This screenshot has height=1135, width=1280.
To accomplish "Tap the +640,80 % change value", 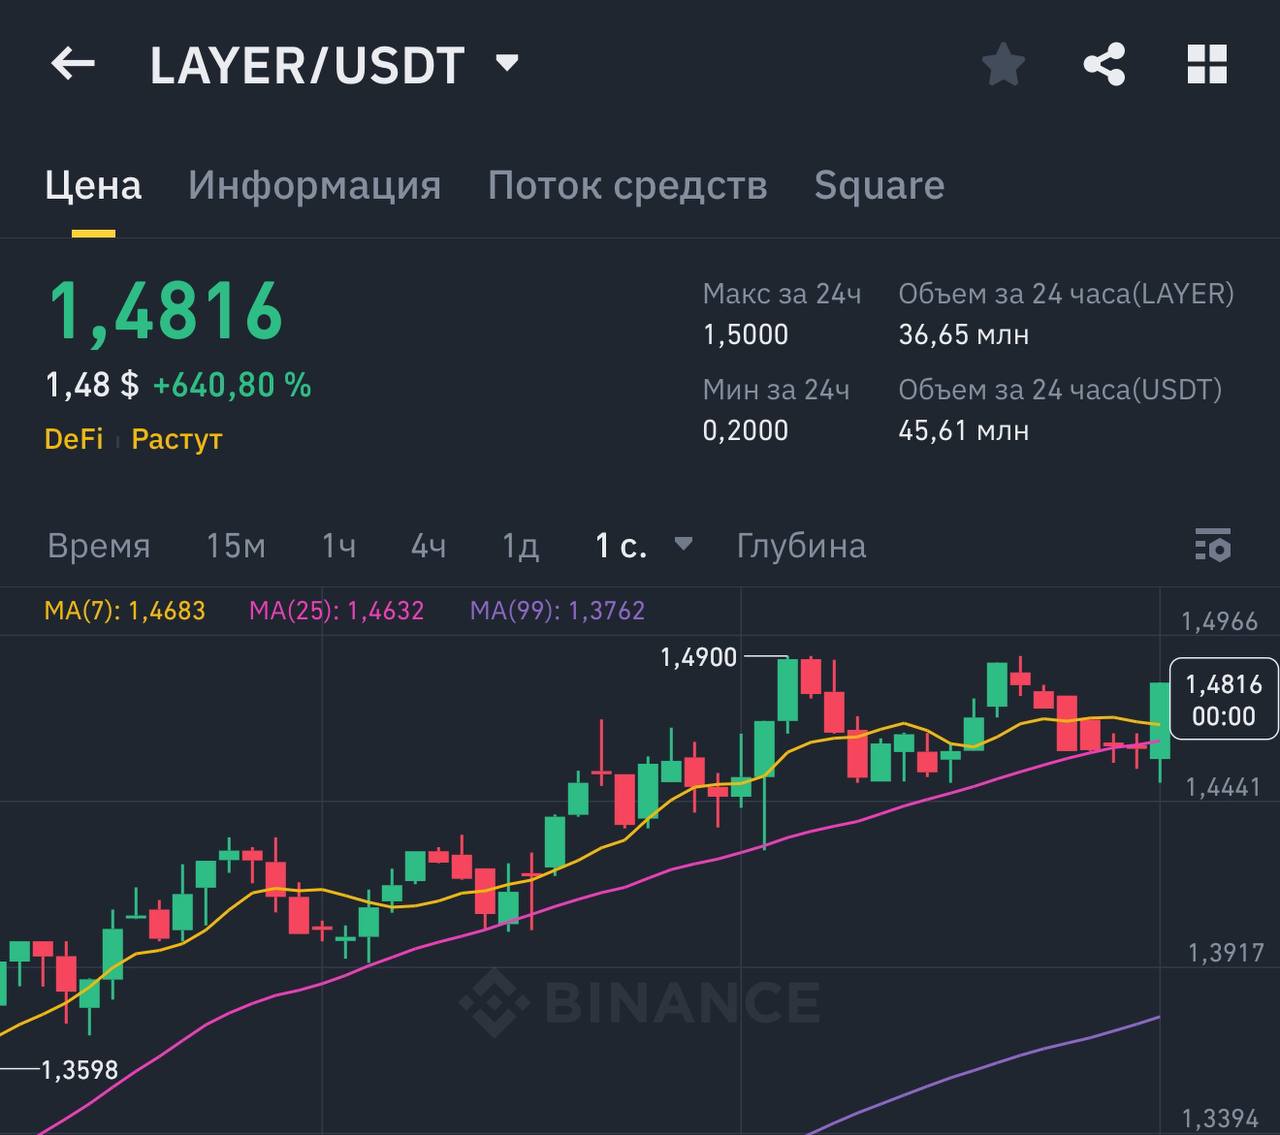I will [232, 385].
